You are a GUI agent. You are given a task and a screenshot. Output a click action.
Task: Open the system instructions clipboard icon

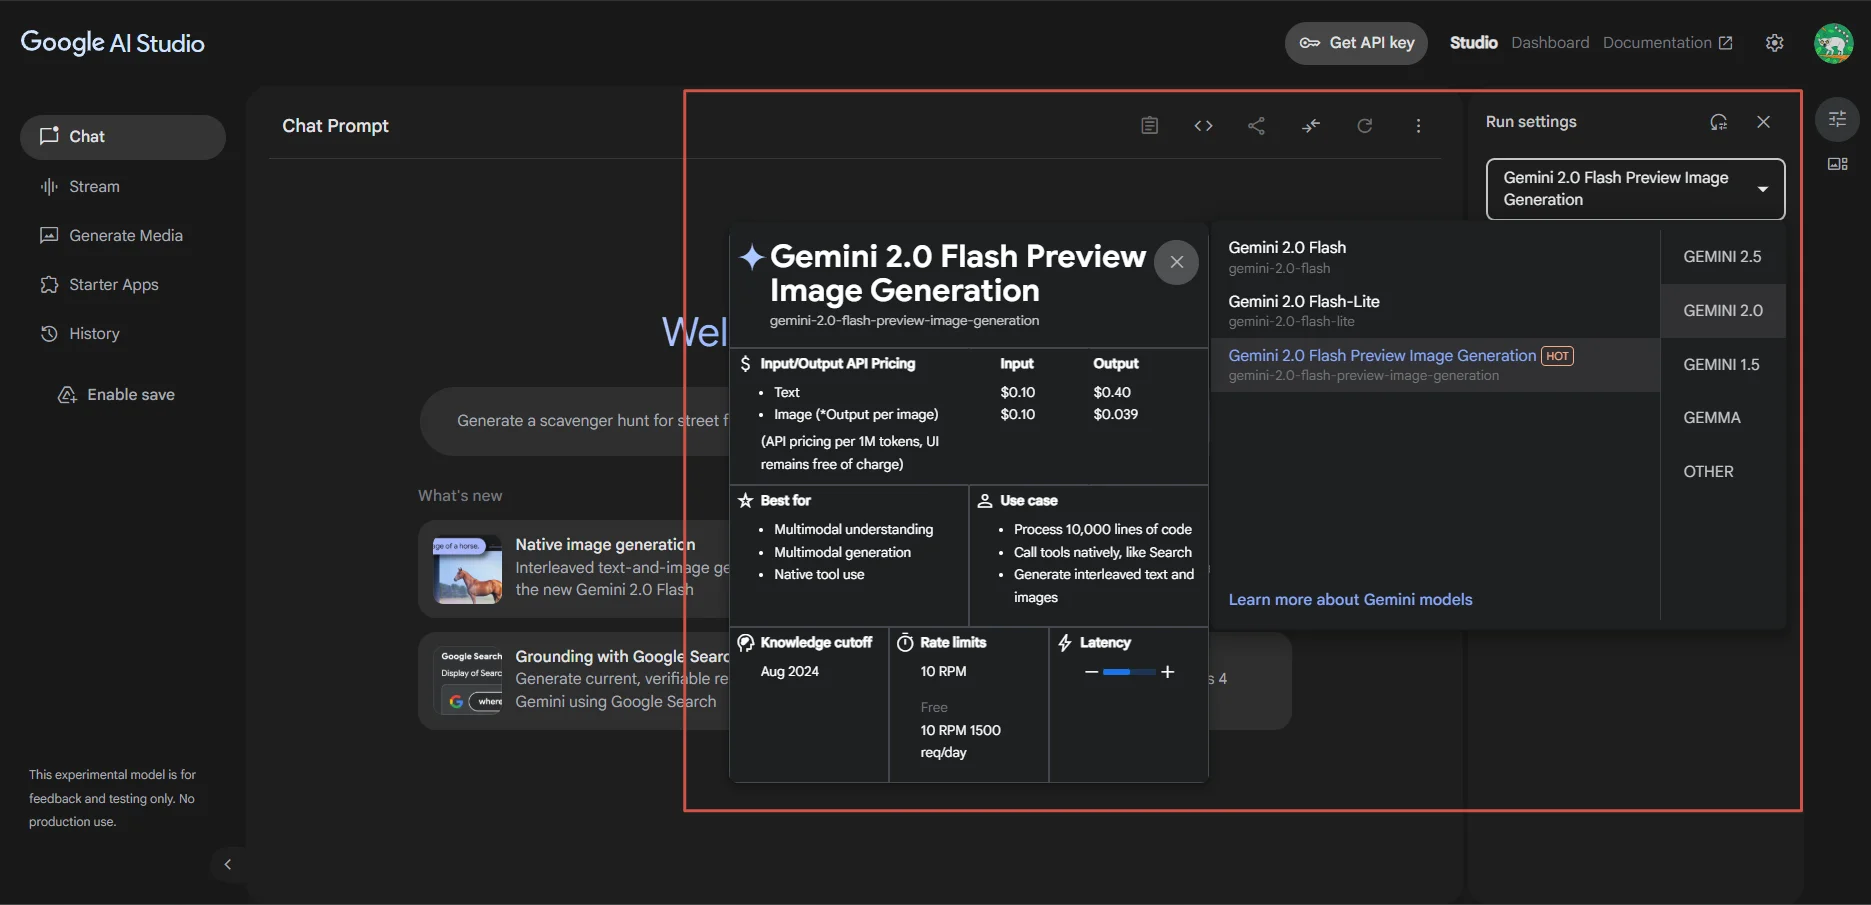1150,126
